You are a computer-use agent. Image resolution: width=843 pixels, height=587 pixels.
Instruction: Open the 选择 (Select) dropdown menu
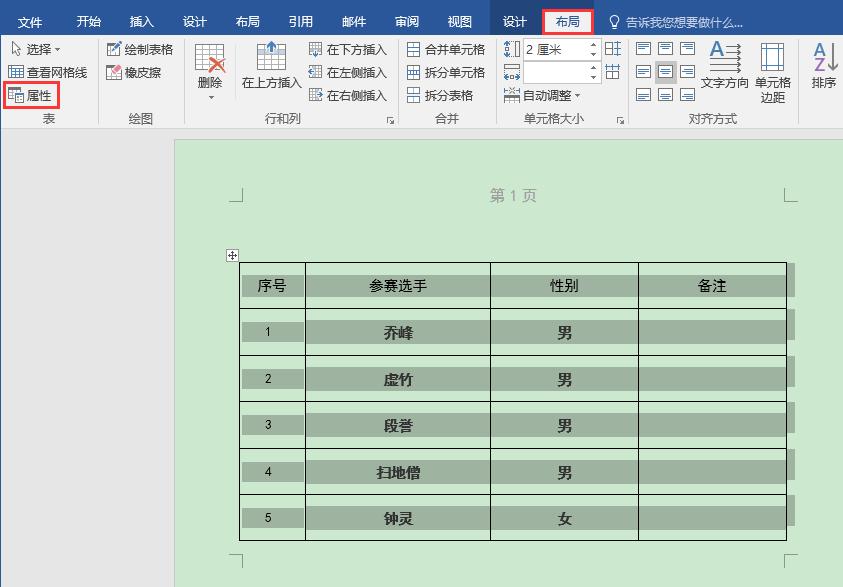pyautogui.click(x=35, y=46)
